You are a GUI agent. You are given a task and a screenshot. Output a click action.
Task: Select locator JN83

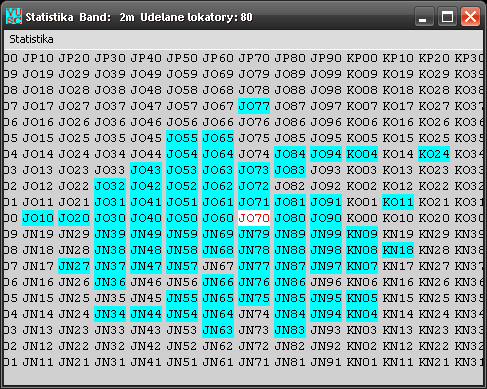(x=290, y=330)
